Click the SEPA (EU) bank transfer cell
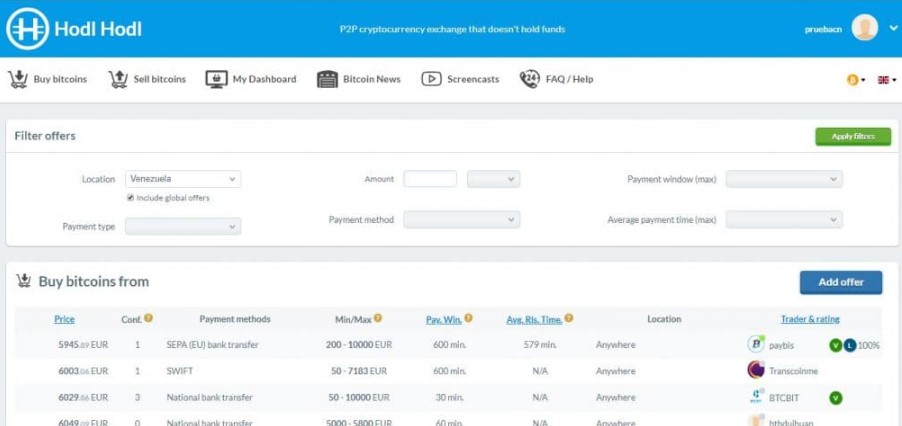 tap(212, 345)
